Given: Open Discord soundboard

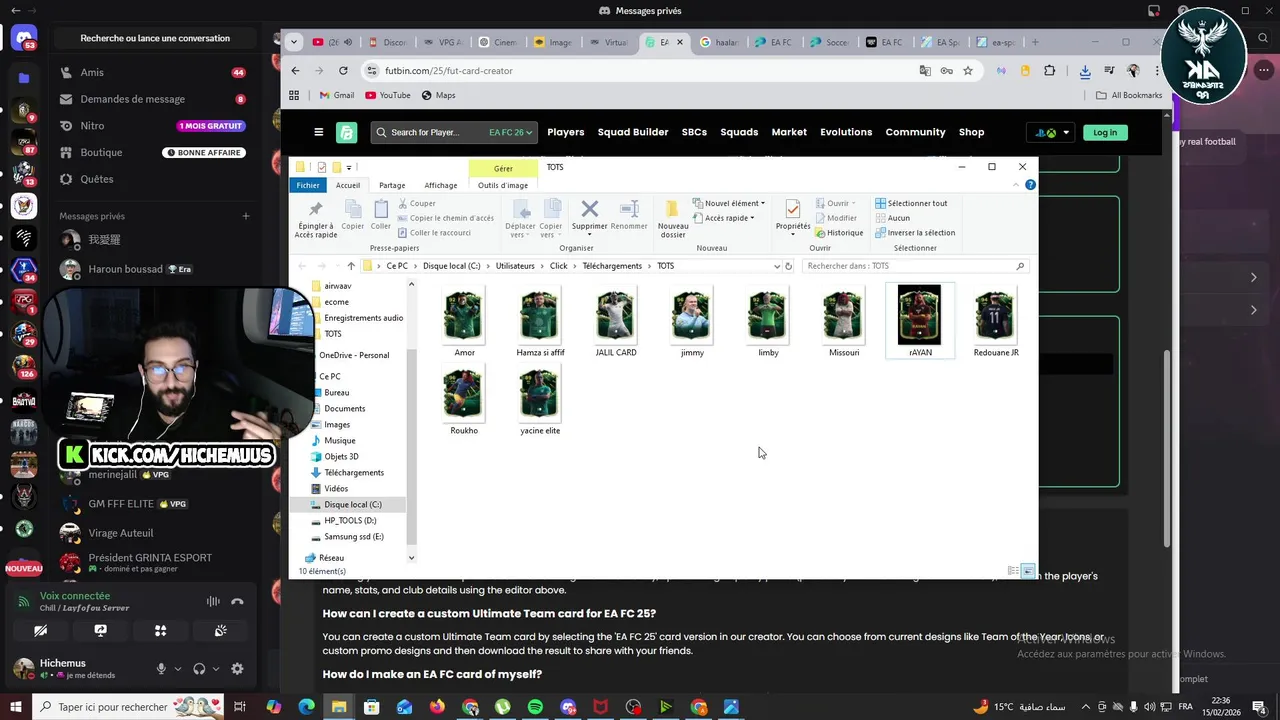Looking at the screenshot, I should tap(220, 631).
